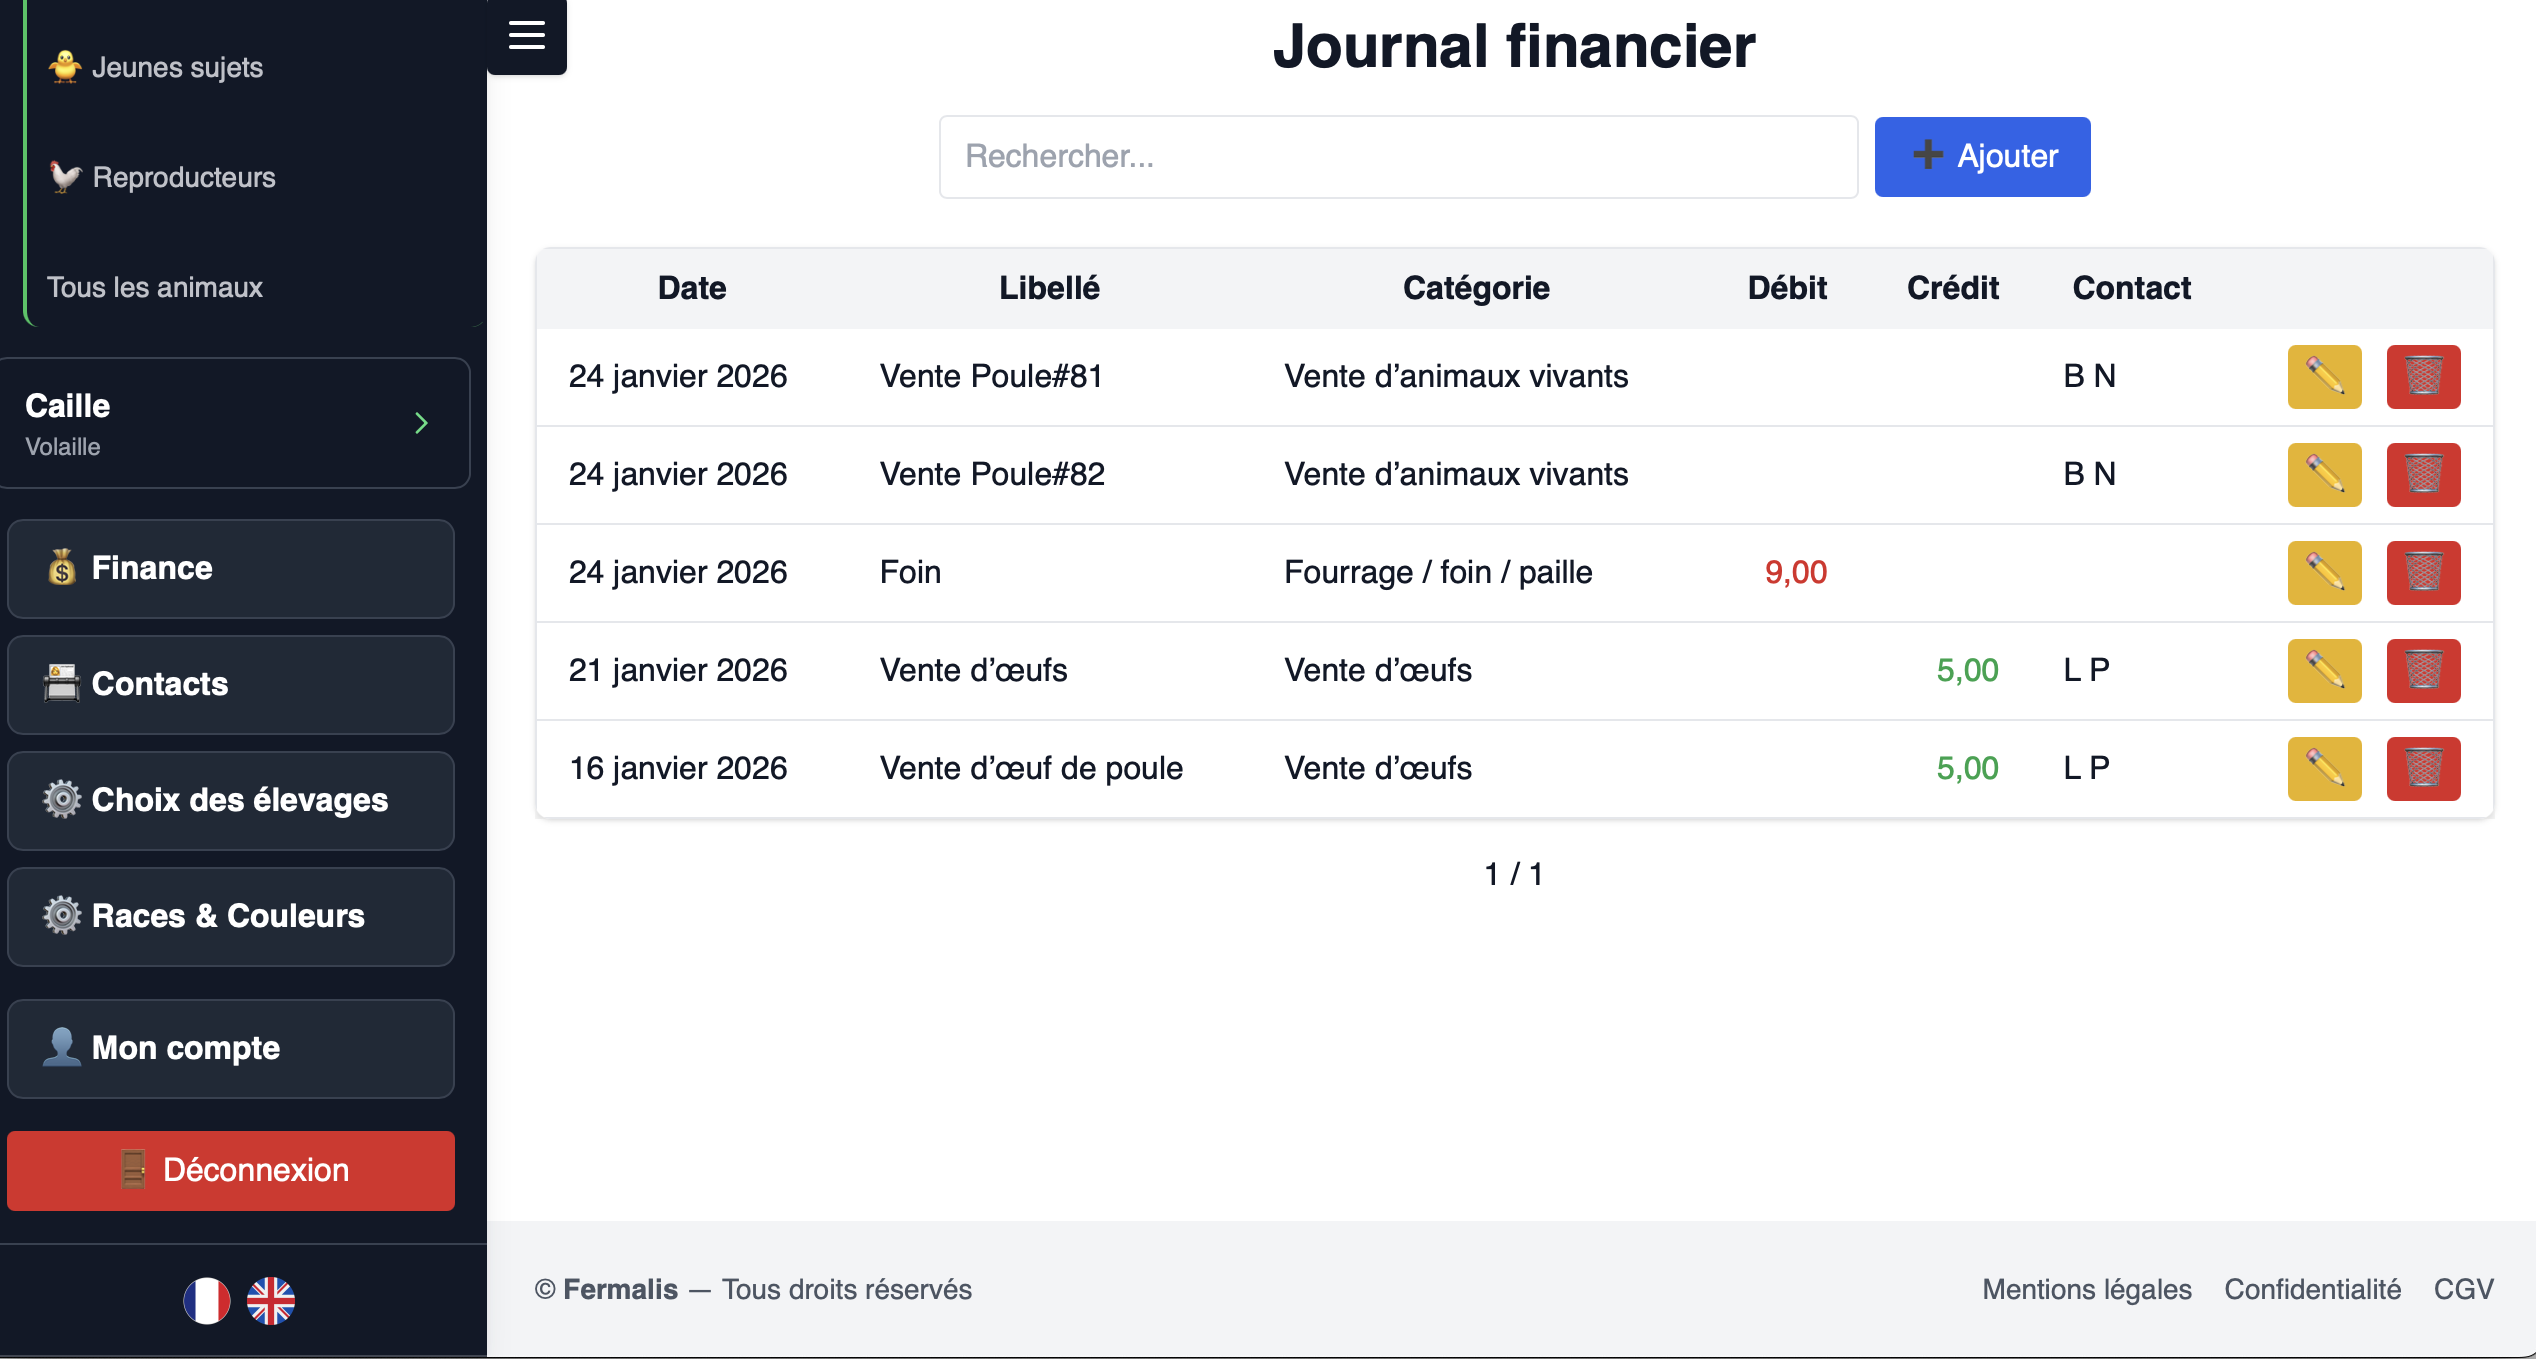This screenshot has width=2536, height=1359.
Task: Click the gear icon beside Races & Couleurs
Action: tap(62, 916)
